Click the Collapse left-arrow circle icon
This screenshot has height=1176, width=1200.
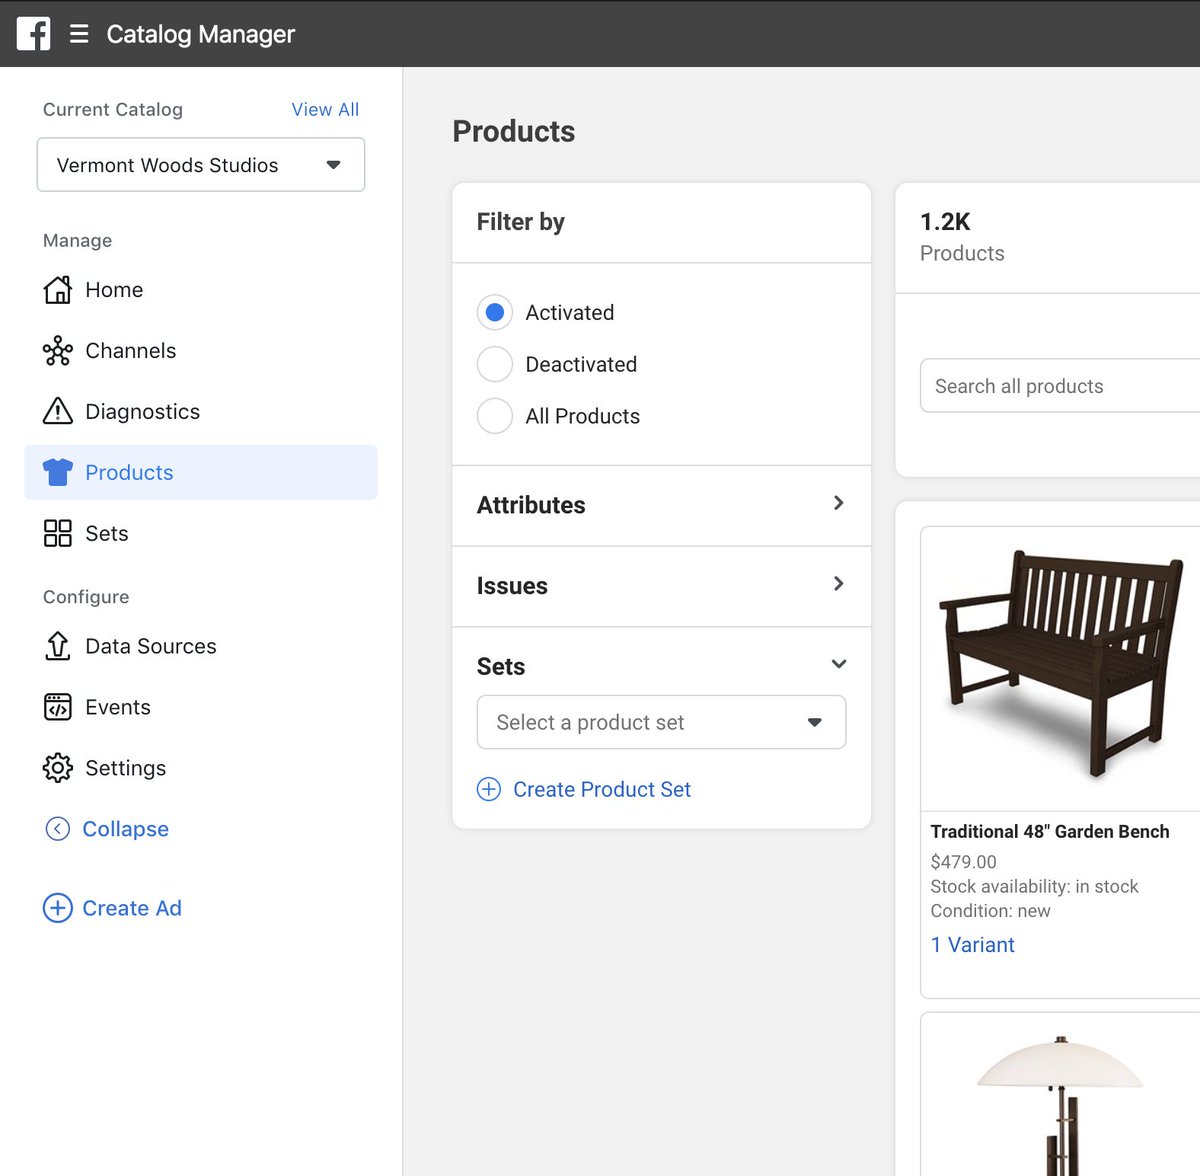[x=58, y=829]
